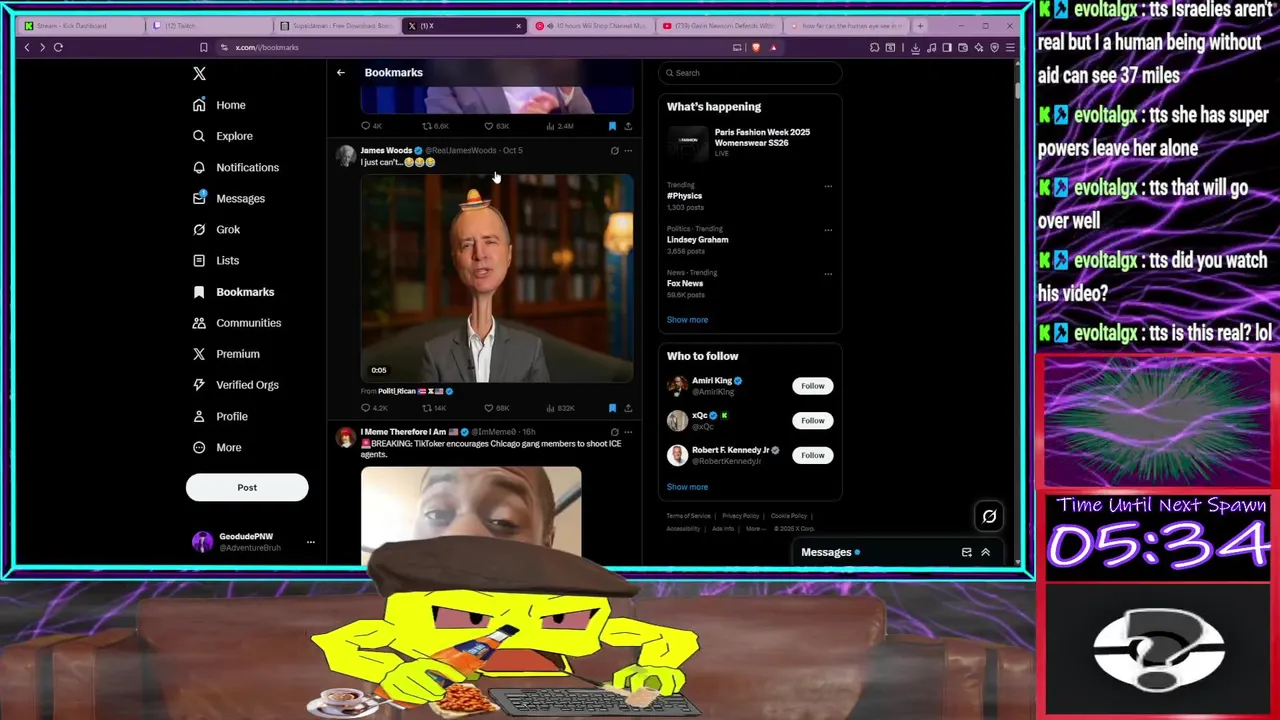Image resolution: width=1280 pixels, height=720 pixels.
Task: Click the X search field
Action: click(750, 73)
